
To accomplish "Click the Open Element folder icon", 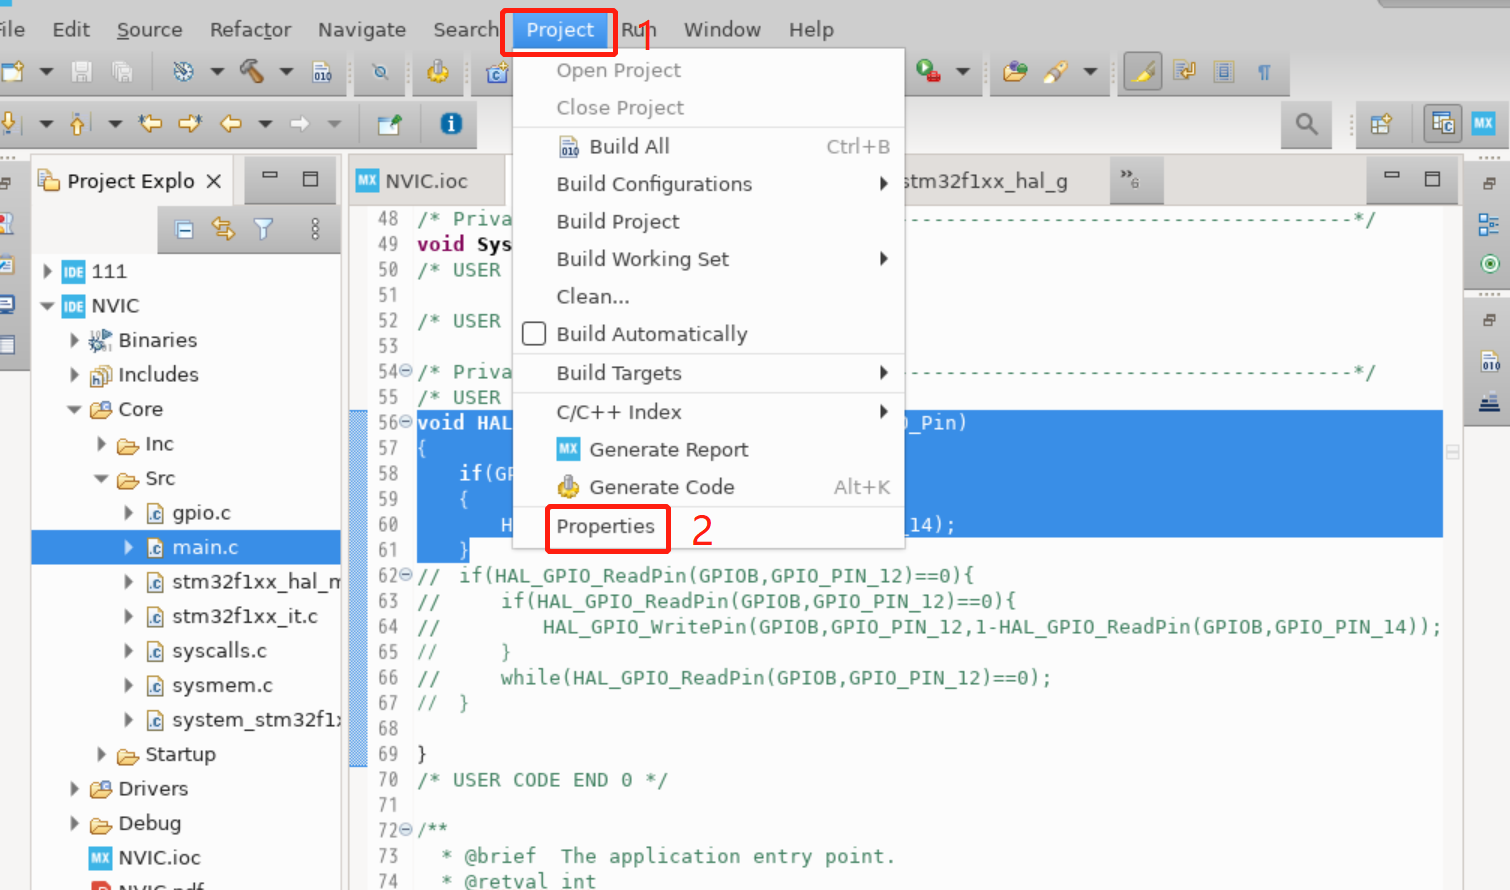I will point(1015,72).
